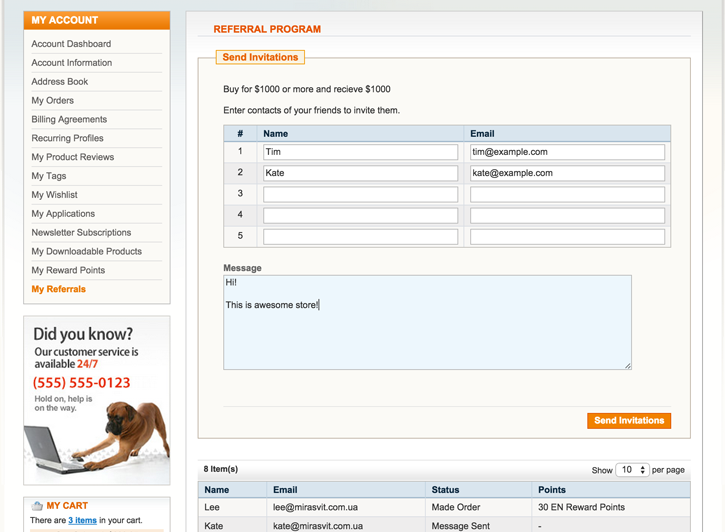Click the shopping cart icon beside My Cart
The width and height of the screenshot is (725, 532).
coord(37,506)
